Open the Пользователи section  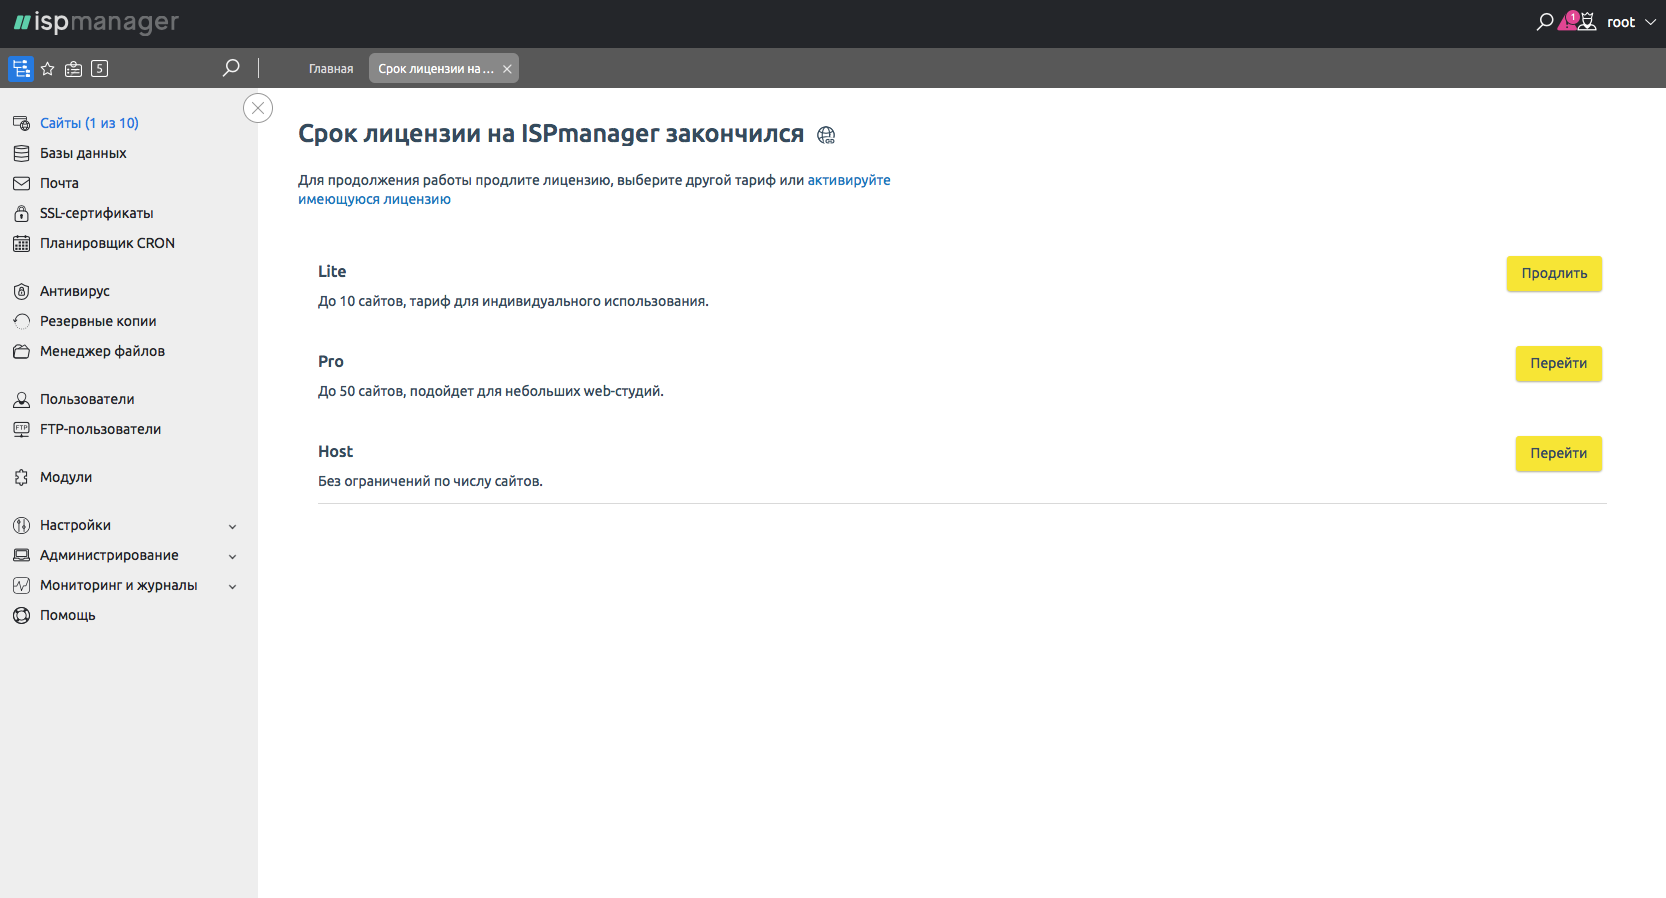point(87,399)
